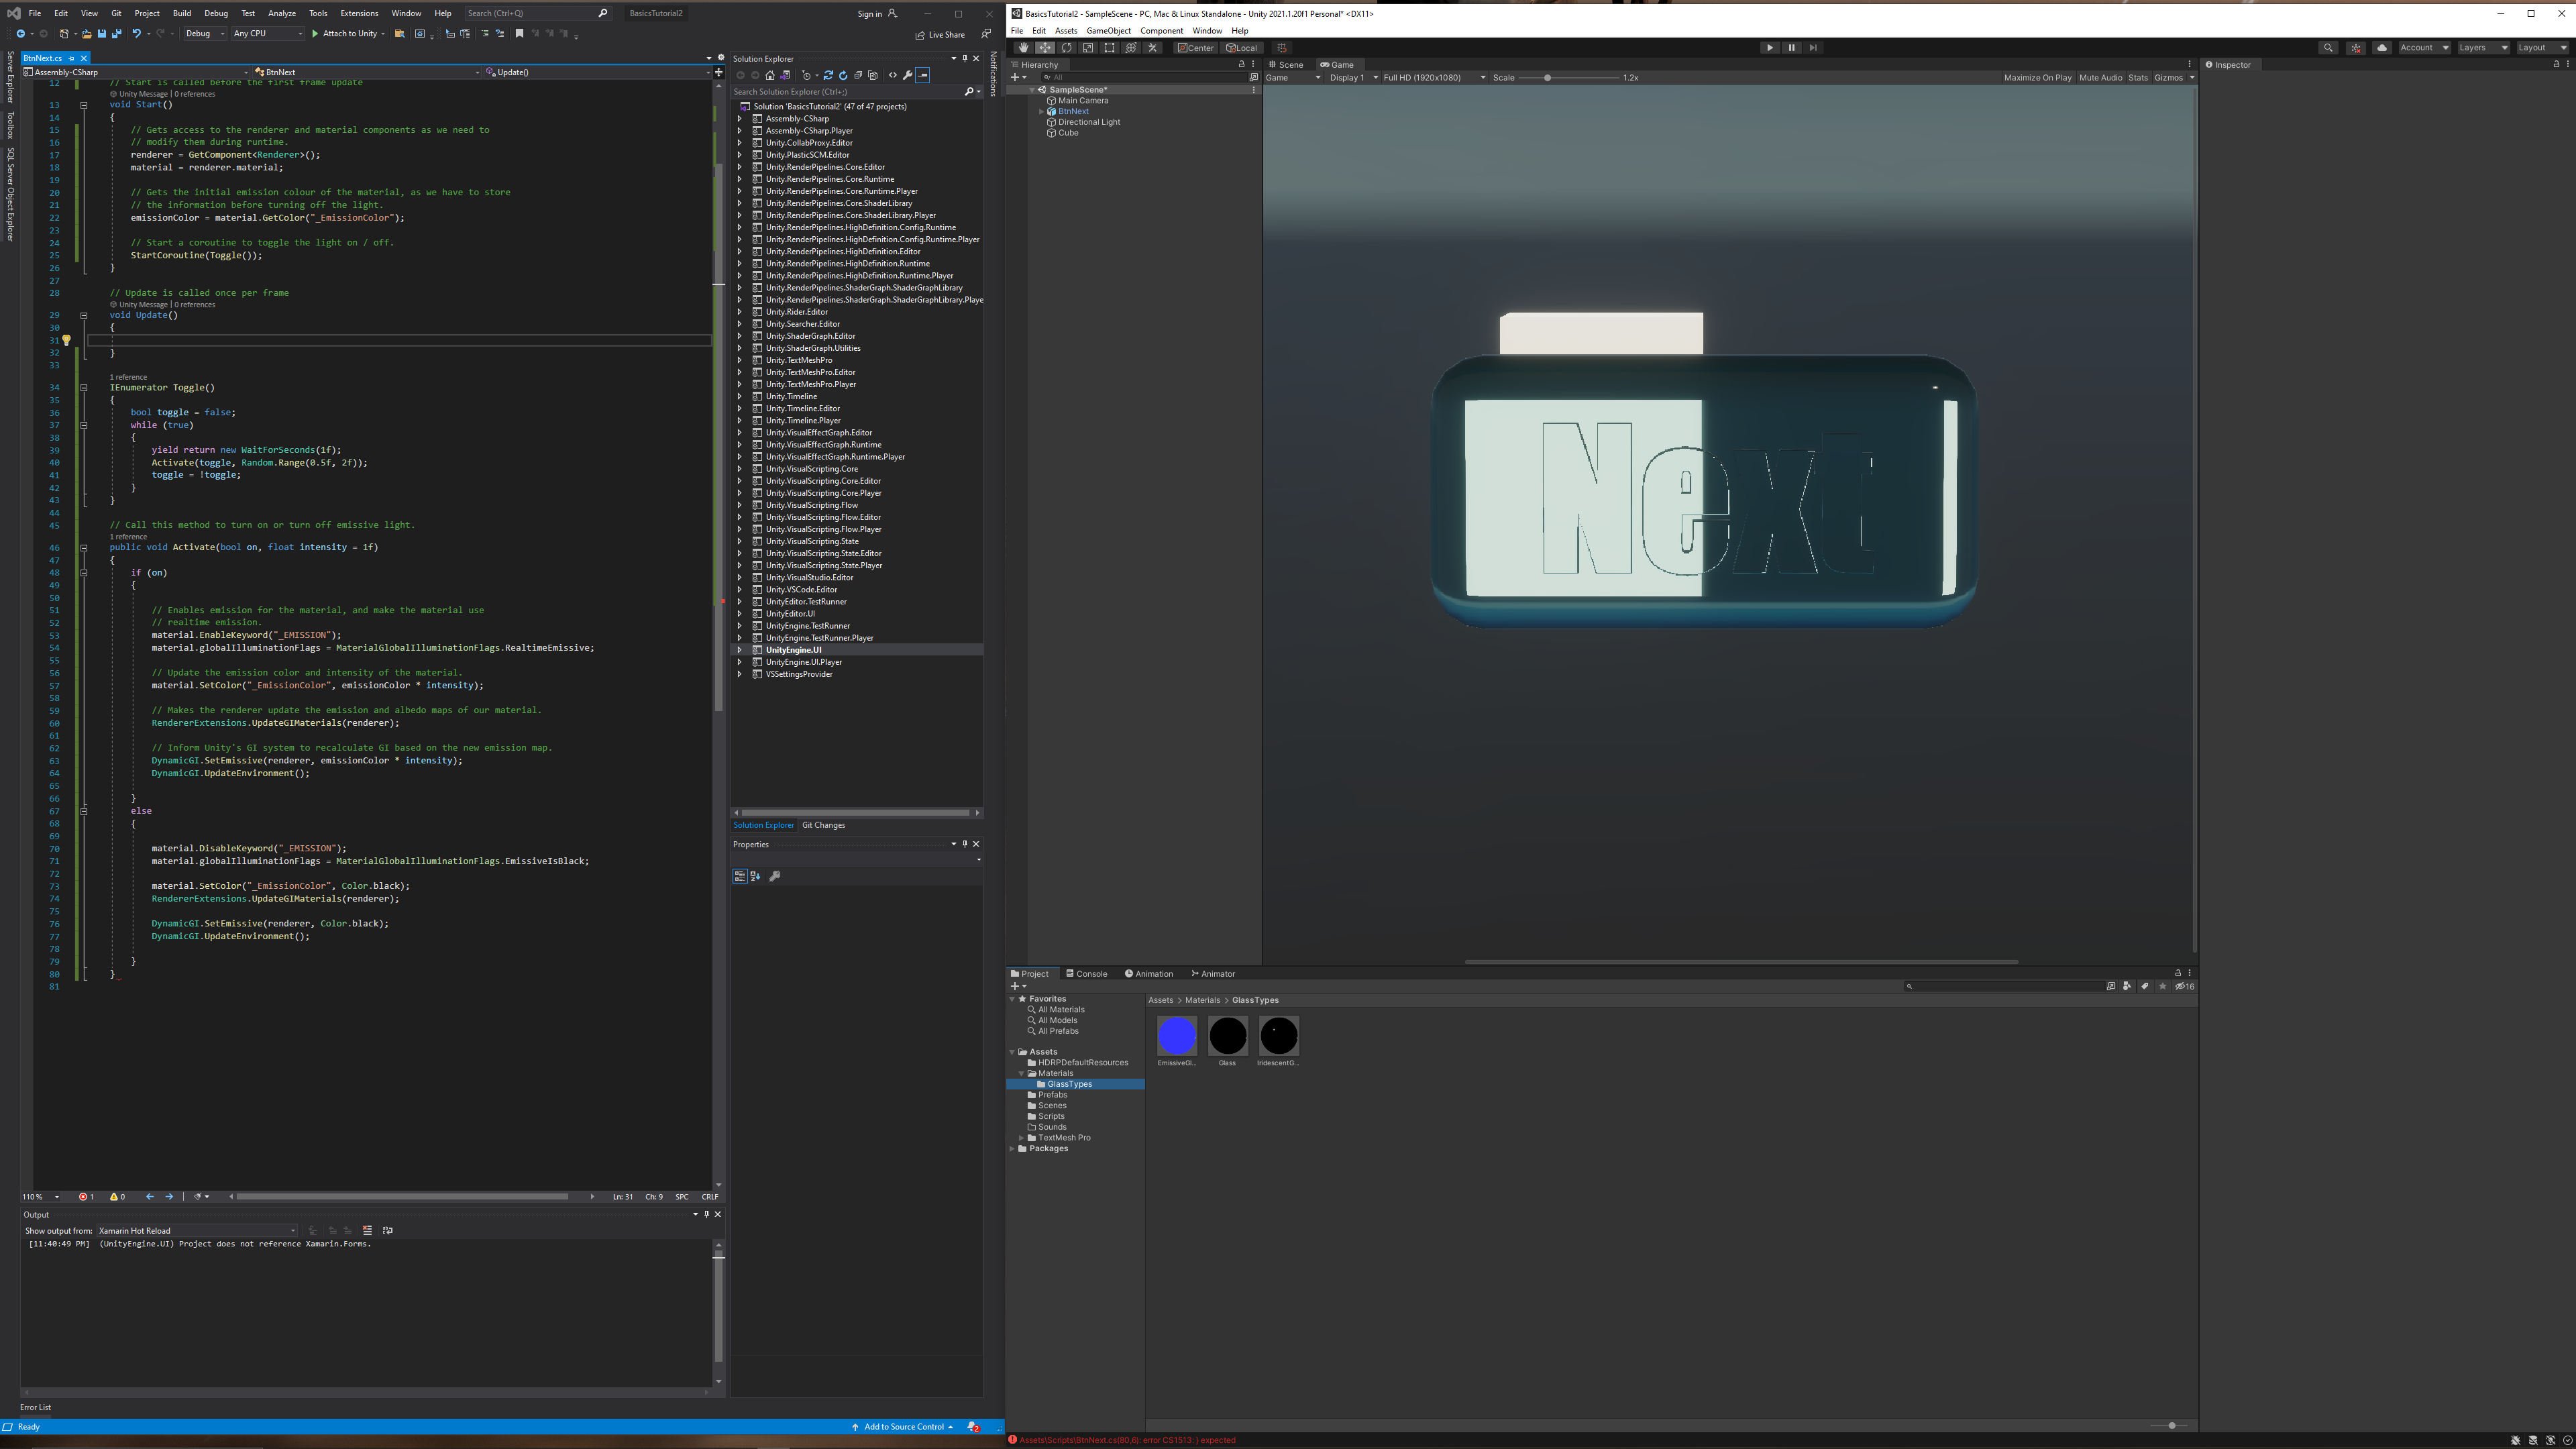Click Add to Source Control
2576x1449 pixels.
point(903,1427)
